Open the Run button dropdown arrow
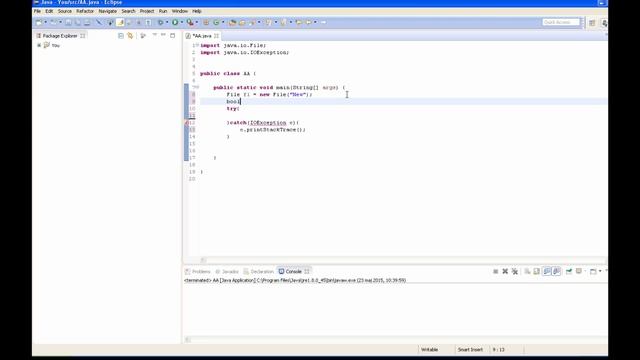The width and height of the screenshot is (640, 360). point(182,22)
